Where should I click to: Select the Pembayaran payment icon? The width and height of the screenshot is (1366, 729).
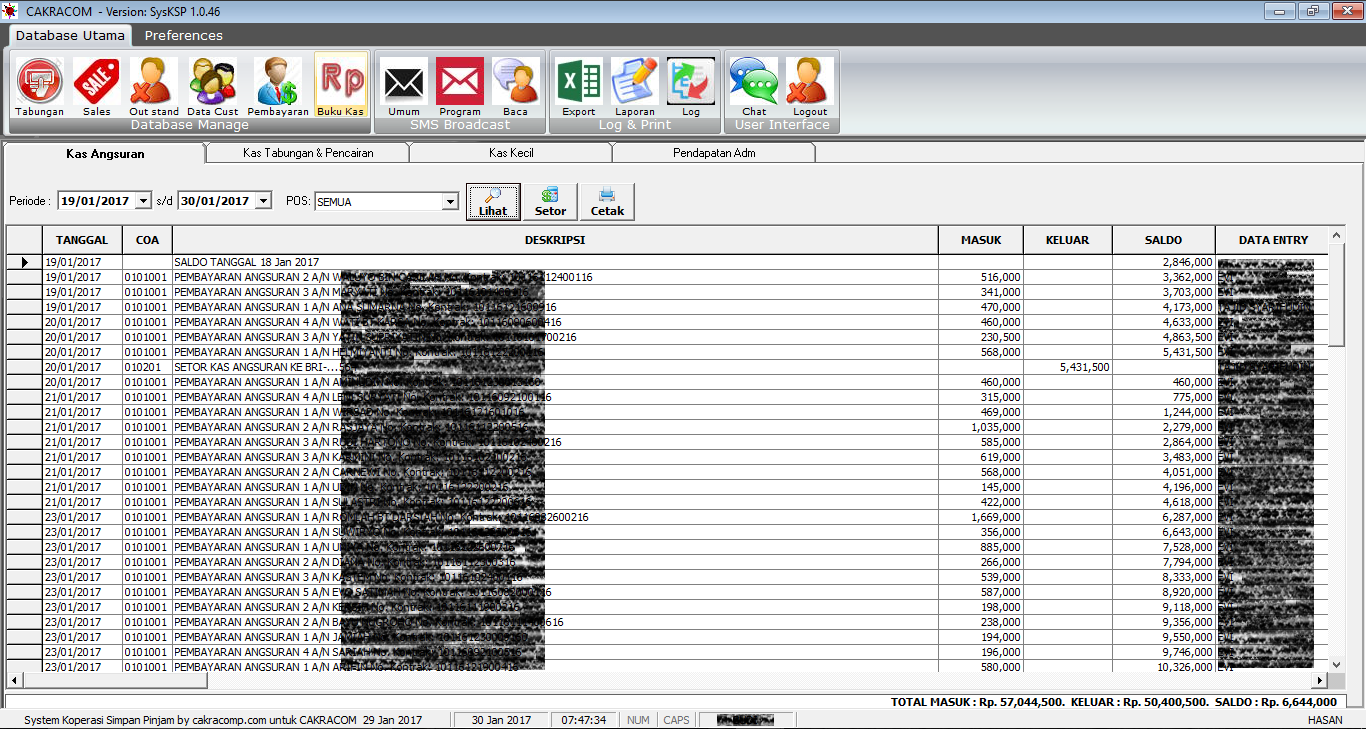pos(278,82)
